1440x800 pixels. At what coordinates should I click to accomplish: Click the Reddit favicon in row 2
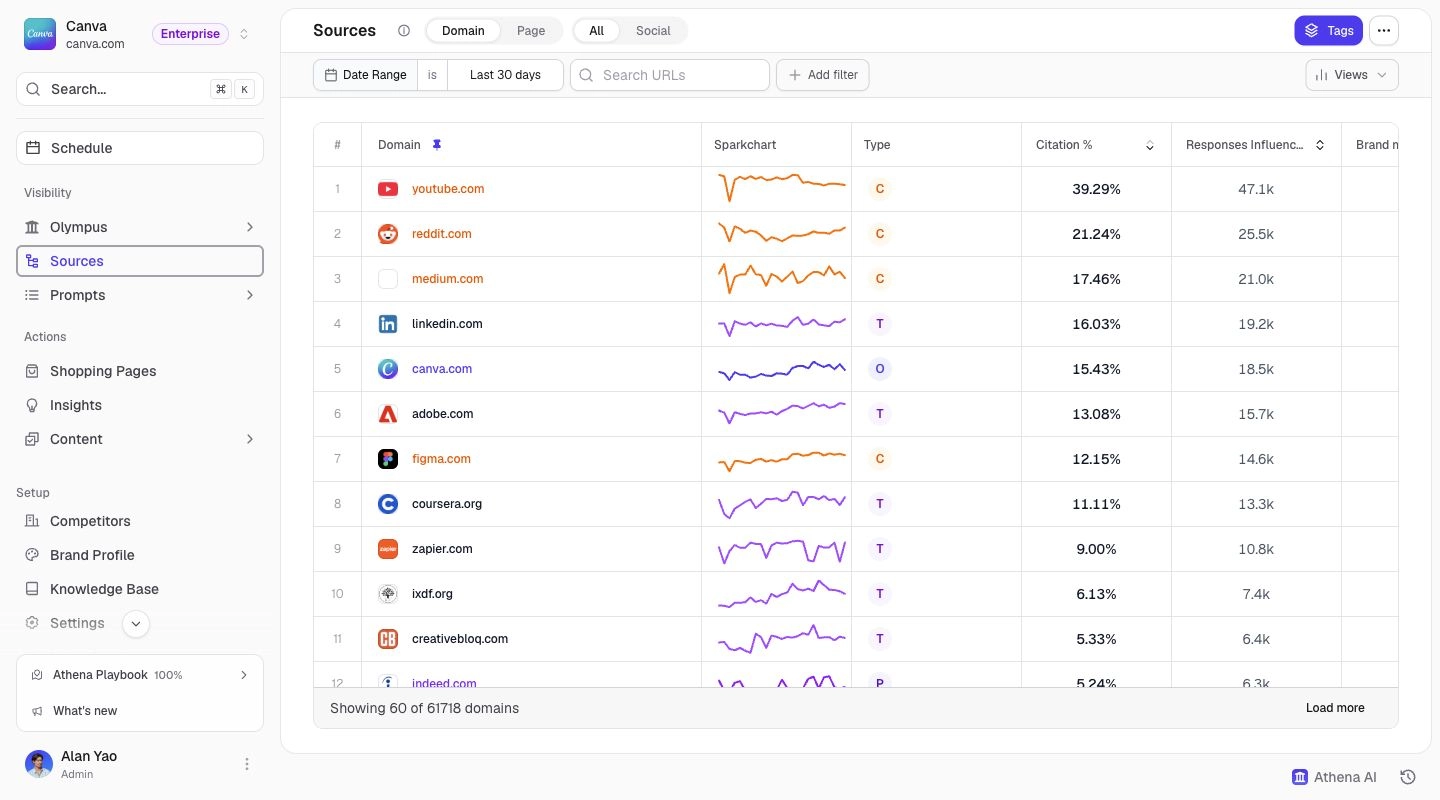(x=388, y=234)
